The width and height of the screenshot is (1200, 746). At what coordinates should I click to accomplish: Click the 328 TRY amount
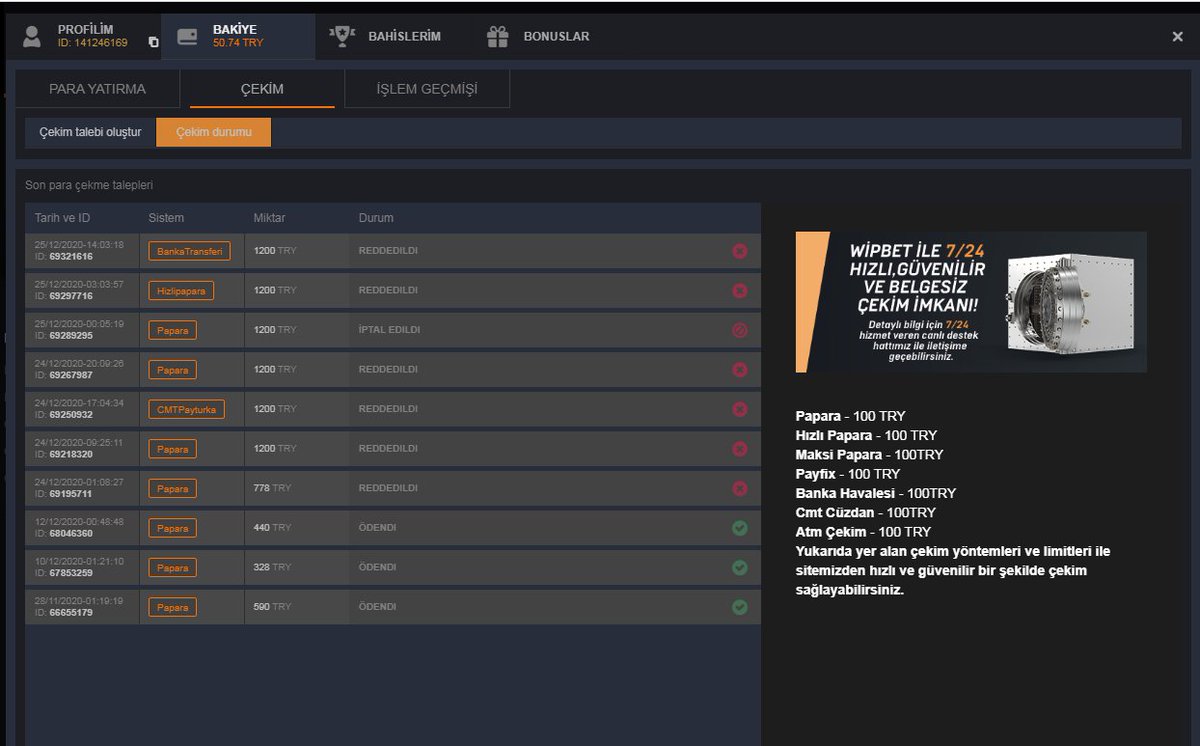(x=272, y=567)
